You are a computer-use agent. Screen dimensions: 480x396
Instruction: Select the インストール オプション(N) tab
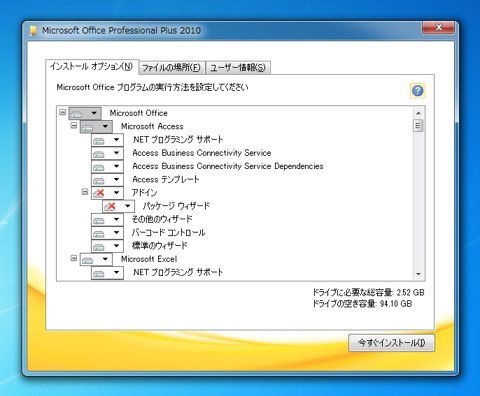tap(92, 67)
